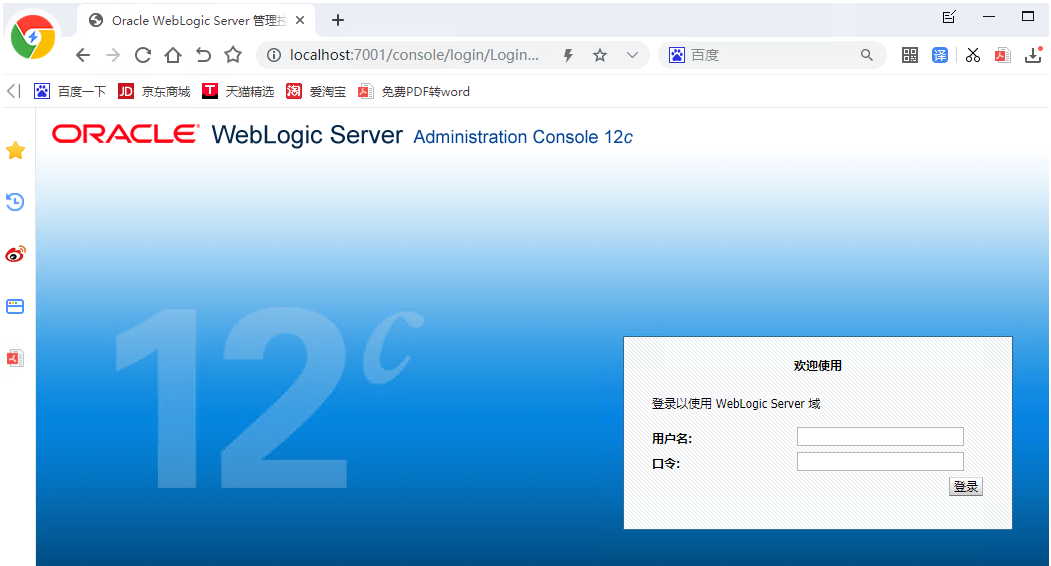
Task: Go back with the browser back arrow
Action: (82, 55)
